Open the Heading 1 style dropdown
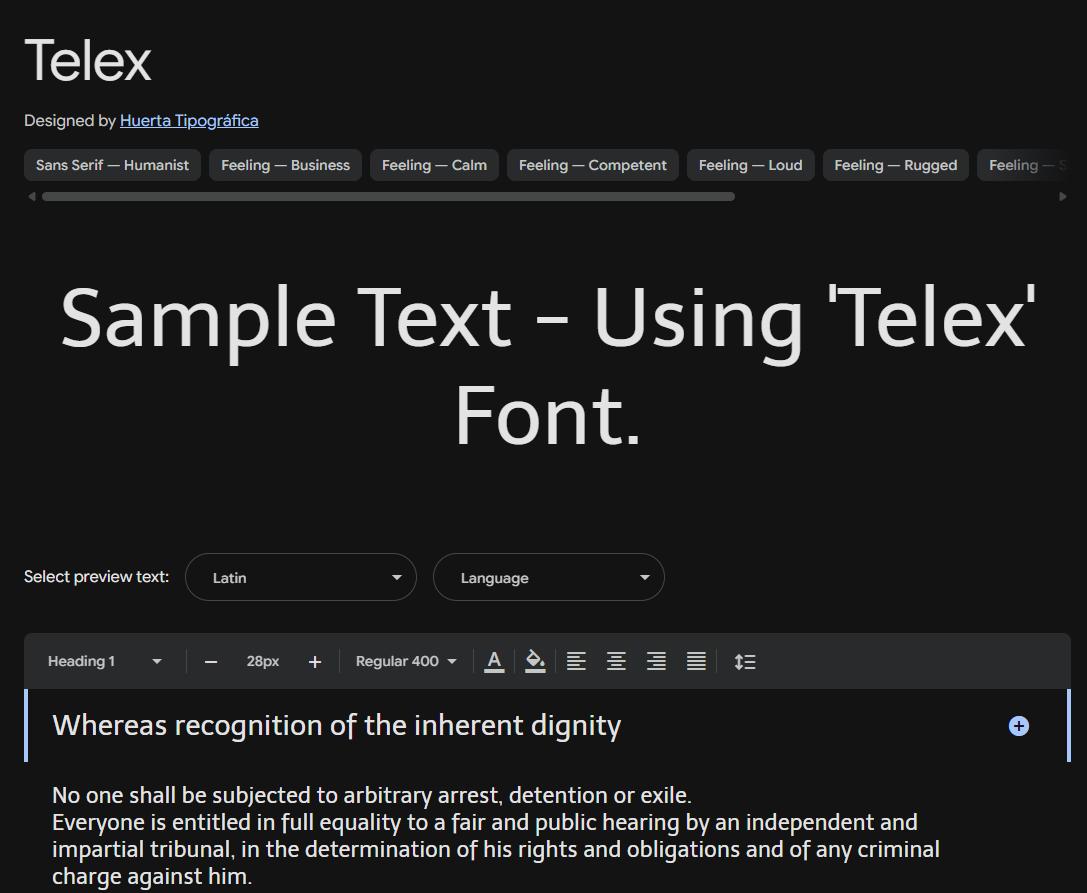 104,661
